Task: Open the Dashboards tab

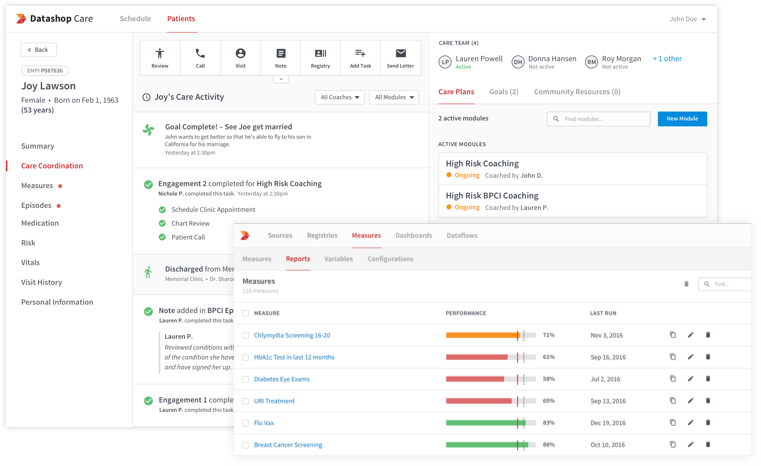Action: pyautogui.click(x=414, y=235)
